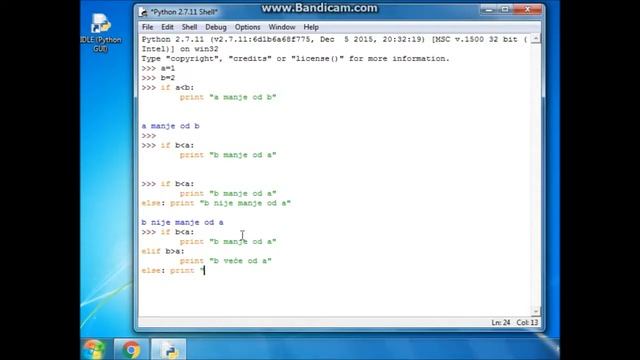Screen dimensions: 640x360
Task: Click the 'elif b>a:' line
Action: [x=163, y=251]
